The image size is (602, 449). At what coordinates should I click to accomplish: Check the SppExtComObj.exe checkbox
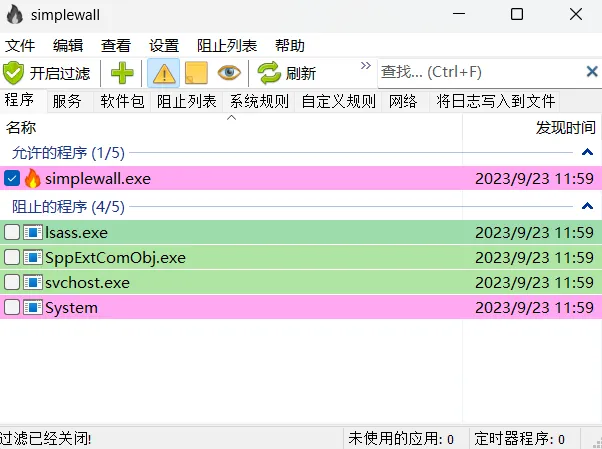click(12, 257)
